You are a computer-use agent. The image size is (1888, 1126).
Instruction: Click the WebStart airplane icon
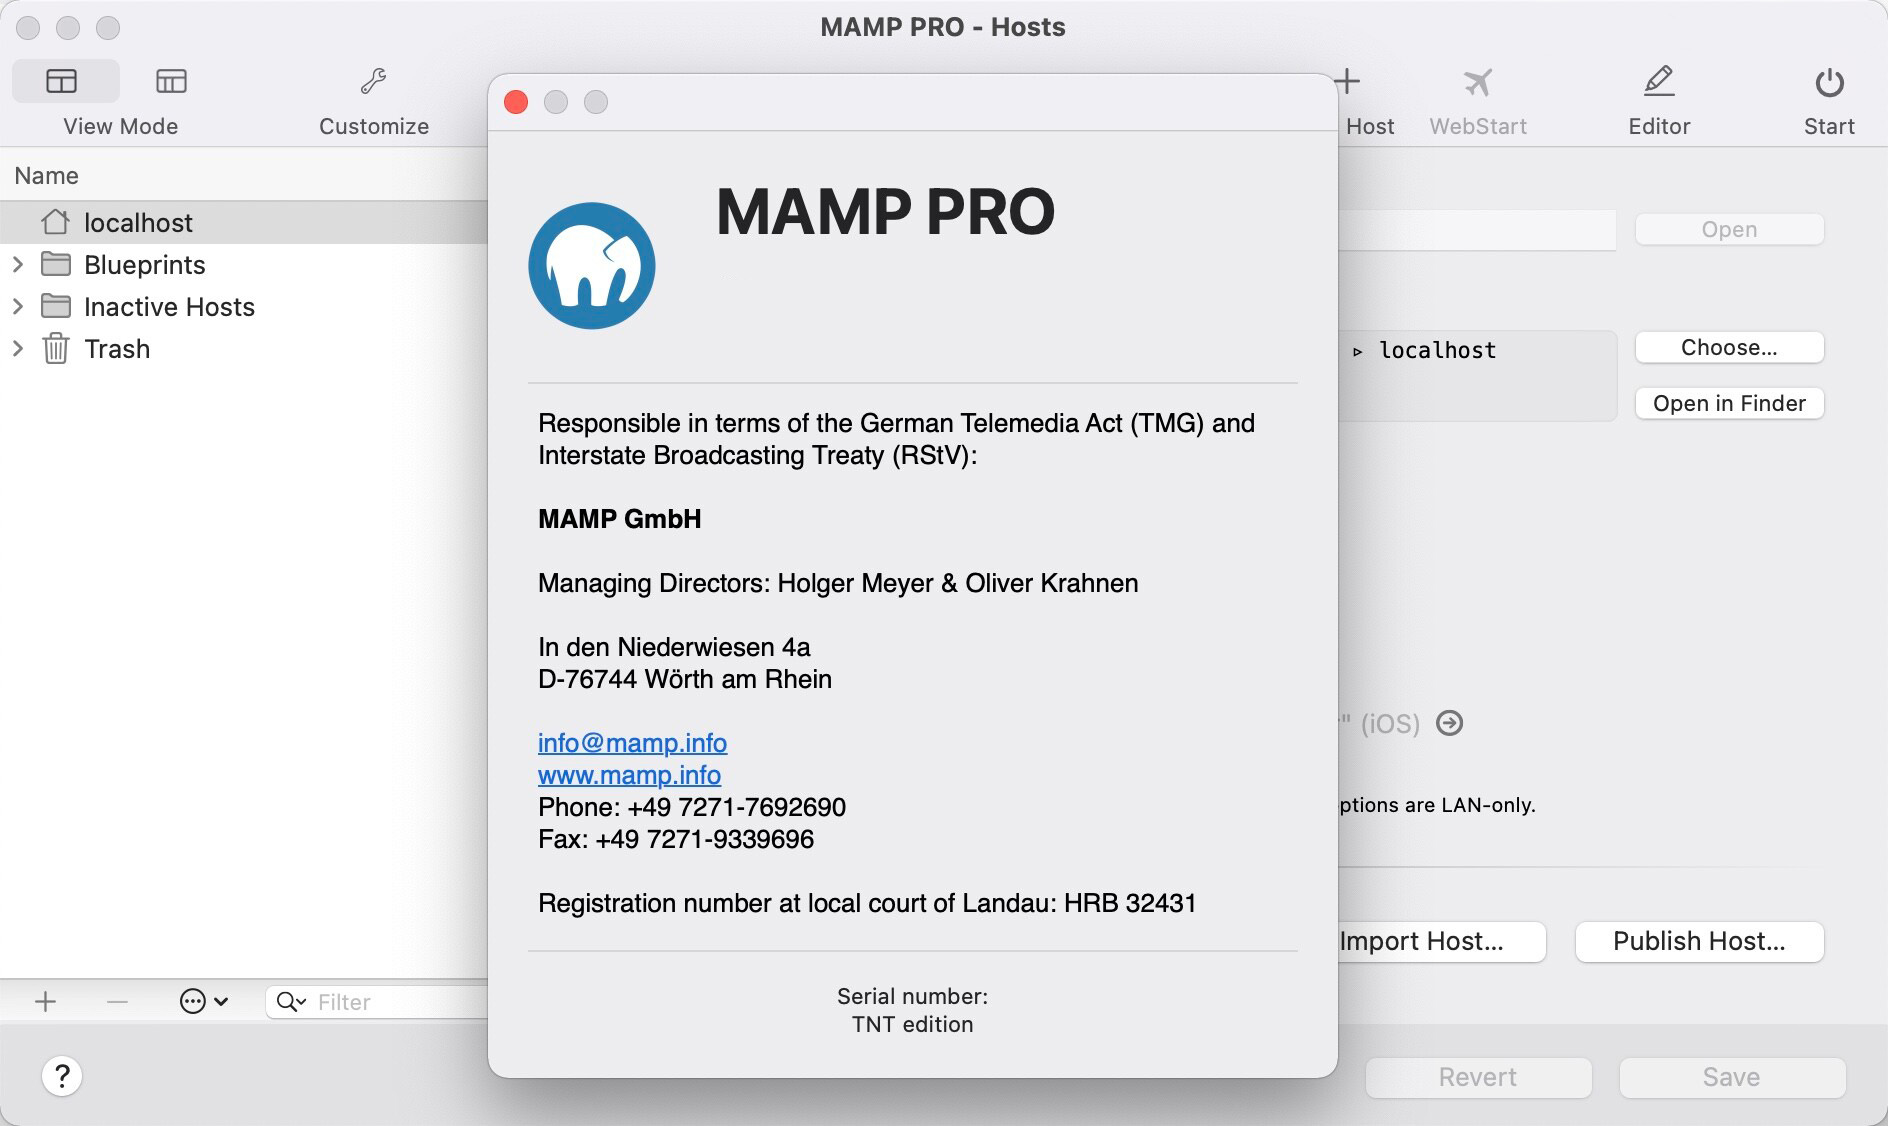click(1477, 81)
